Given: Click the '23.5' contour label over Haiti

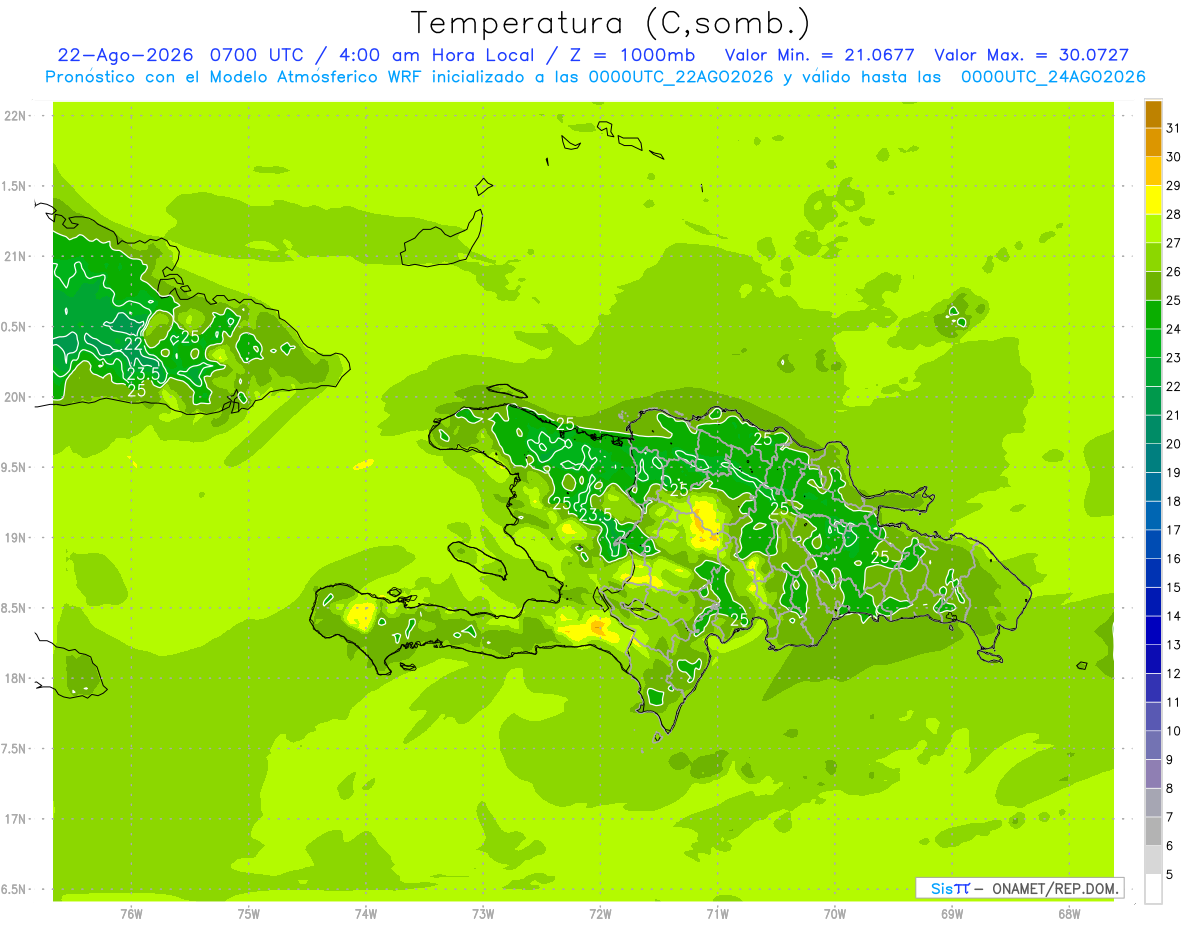Looking at the screenshot, I should click(595, 514).
